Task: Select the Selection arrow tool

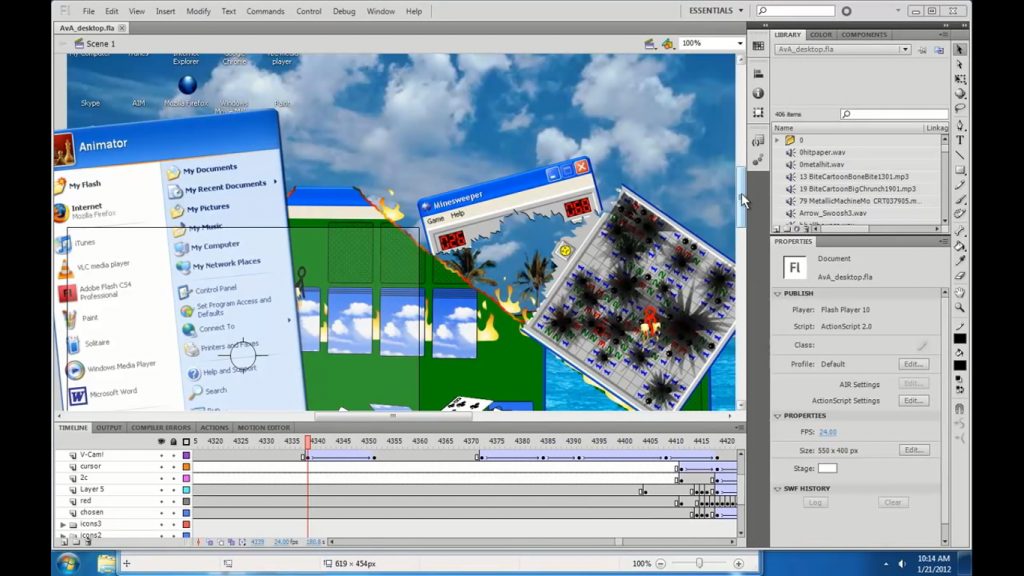Action: click(959, 50)
